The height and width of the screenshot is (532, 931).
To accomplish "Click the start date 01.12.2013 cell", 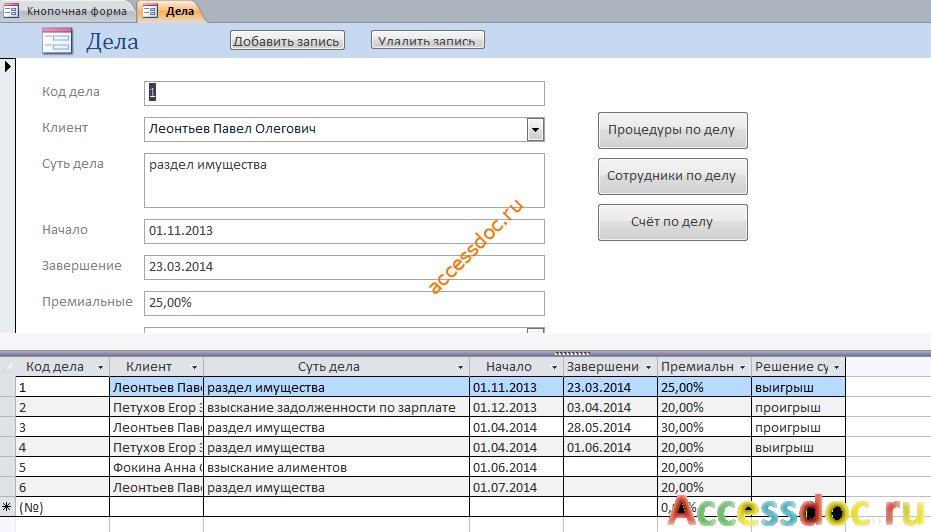I will point(517,407).
